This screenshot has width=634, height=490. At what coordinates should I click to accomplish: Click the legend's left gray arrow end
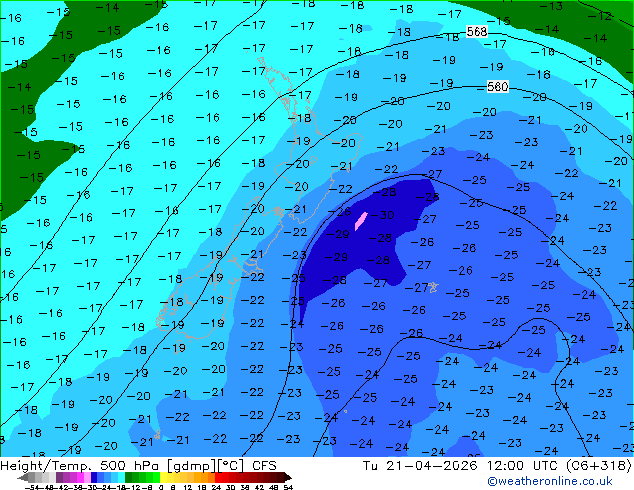click(23, 477)
